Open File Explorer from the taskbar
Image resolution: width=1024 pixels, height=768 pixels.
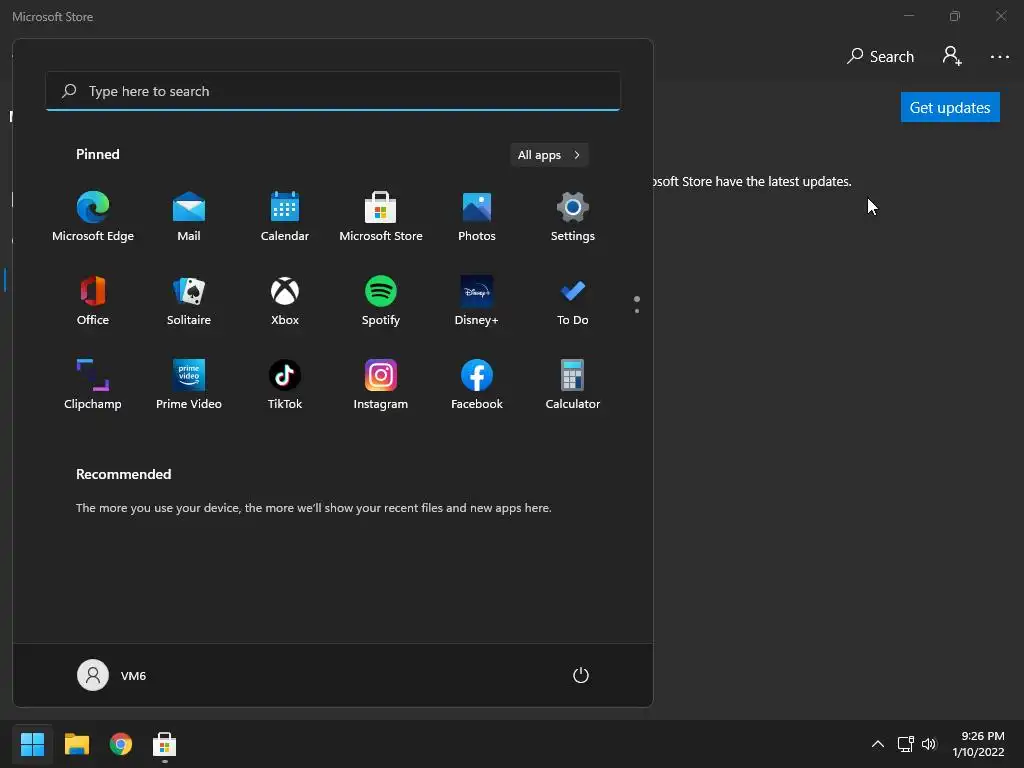[76, 744]
